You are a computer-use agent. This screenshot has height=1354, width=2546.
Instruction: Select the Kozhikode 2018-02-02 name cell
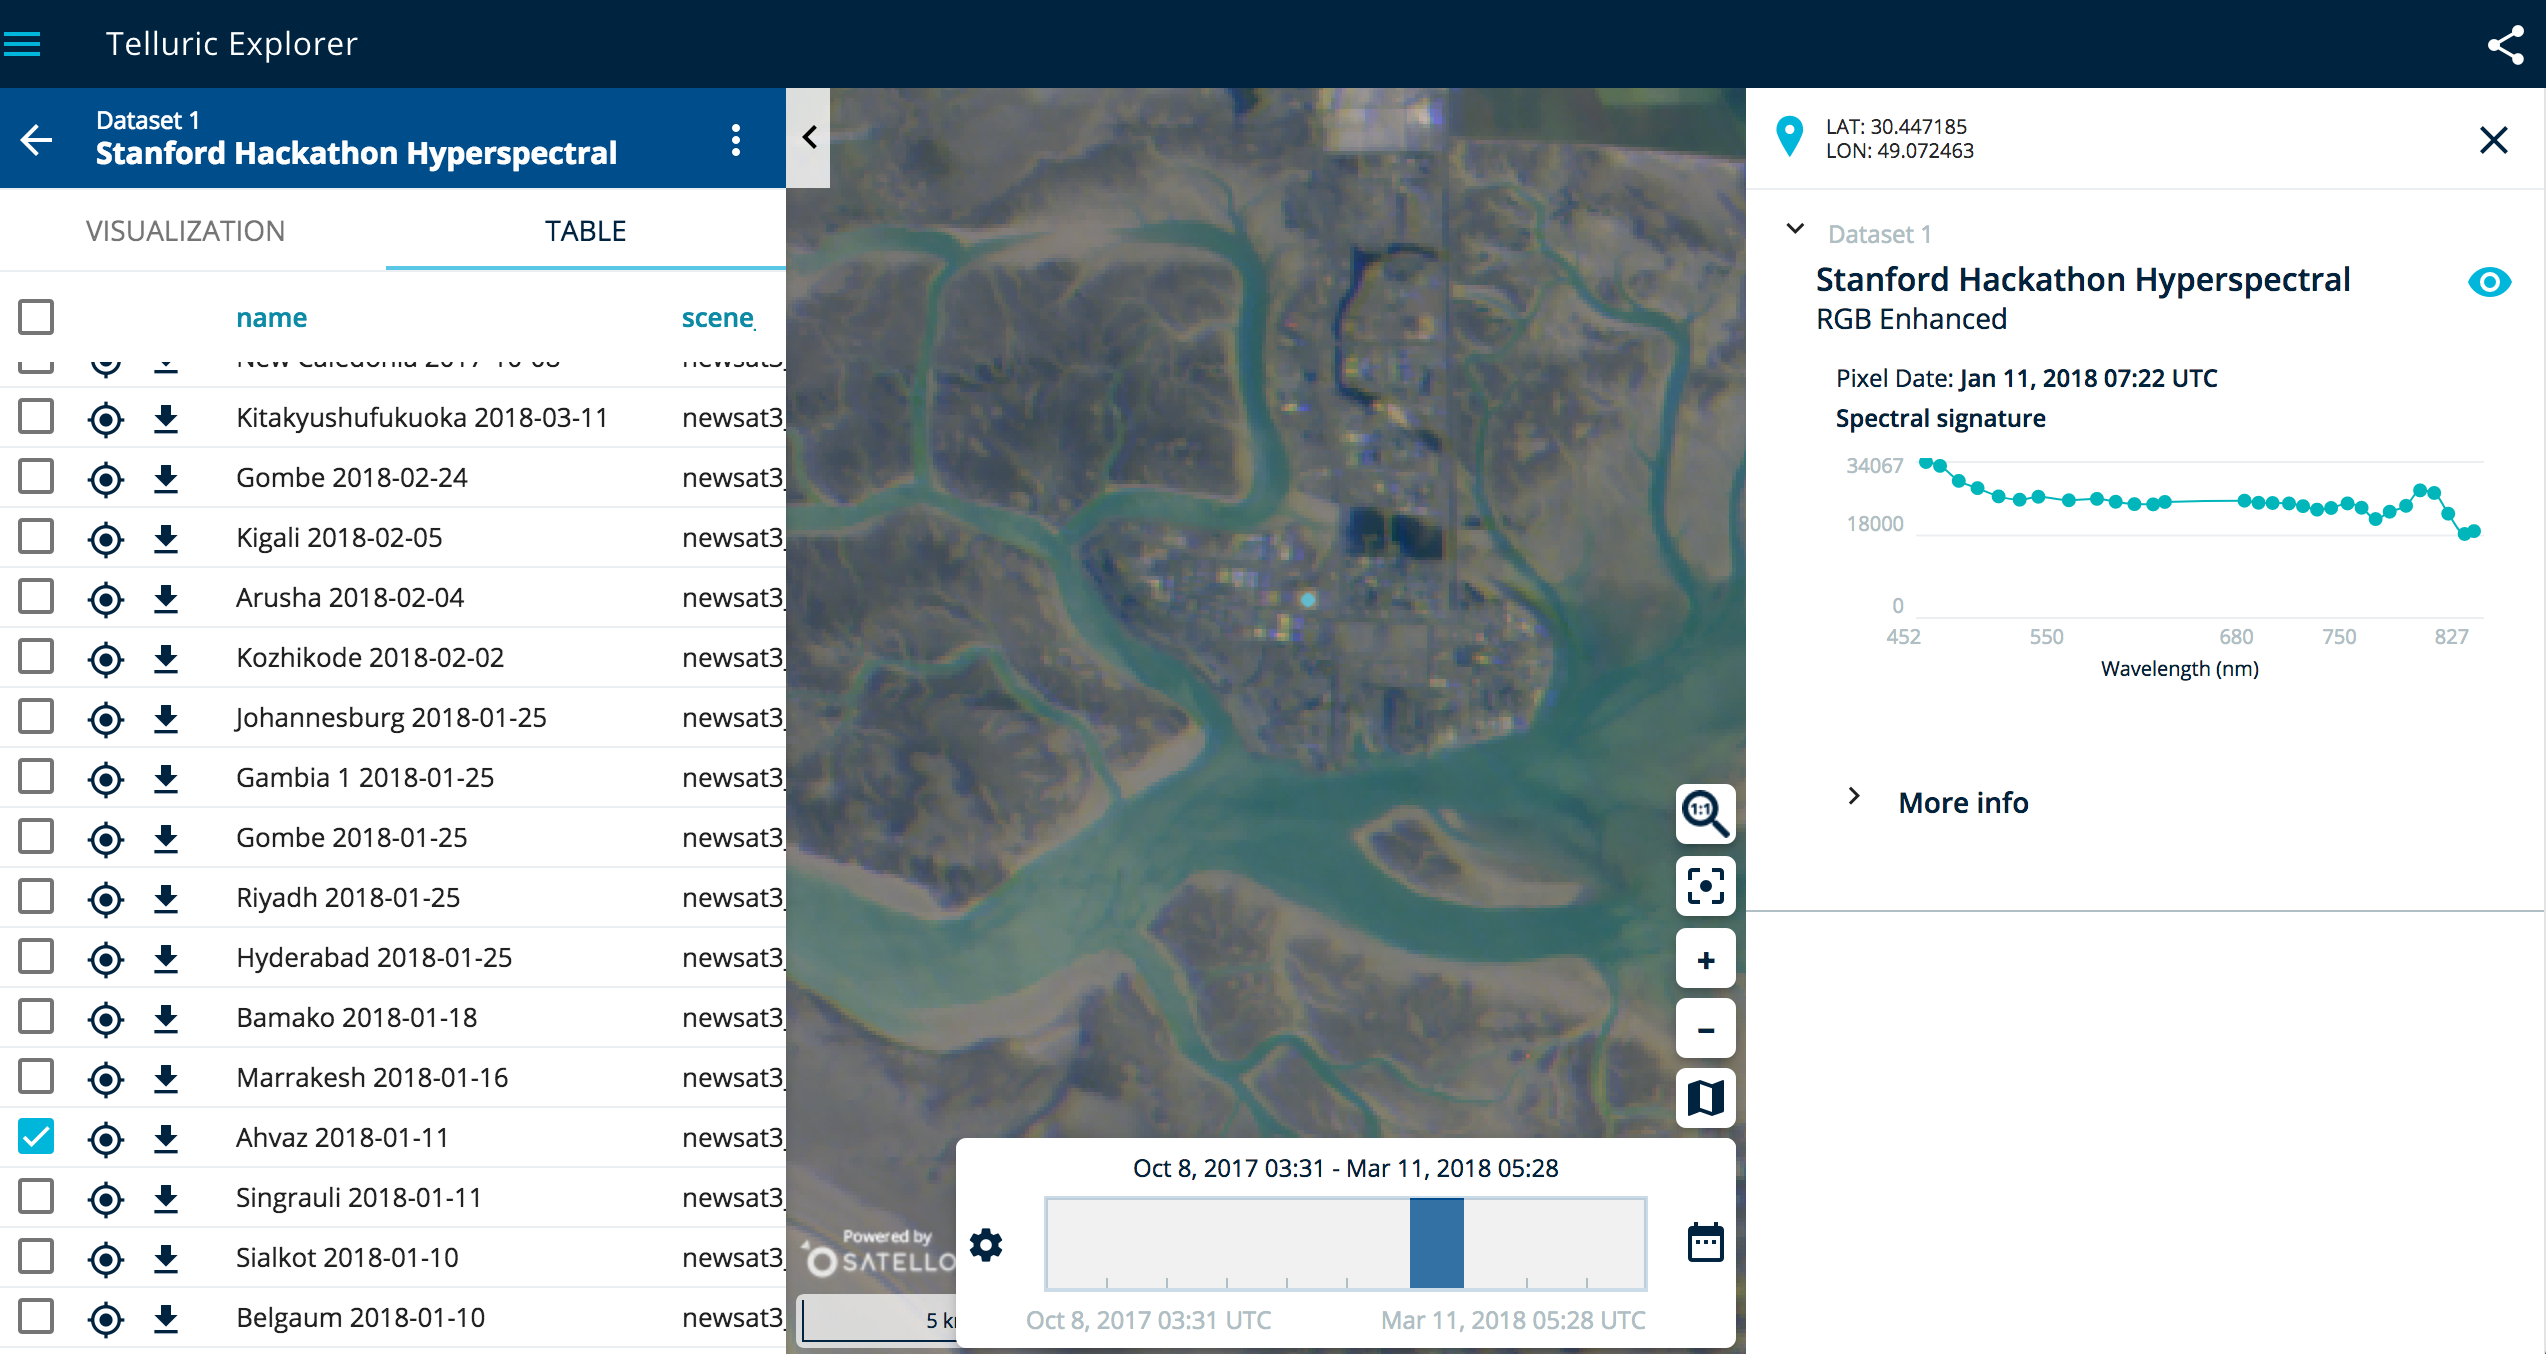pyautogui.click(x=370, y=657)
